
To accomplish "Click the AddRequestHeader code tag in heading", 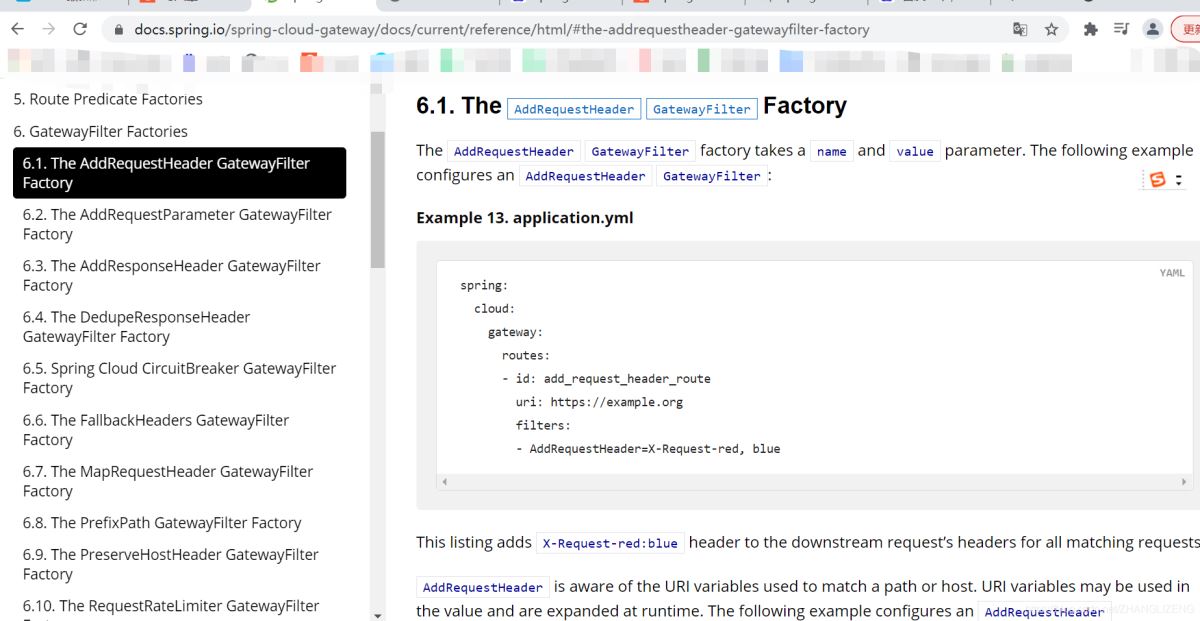I will click(x=574, y=109).
